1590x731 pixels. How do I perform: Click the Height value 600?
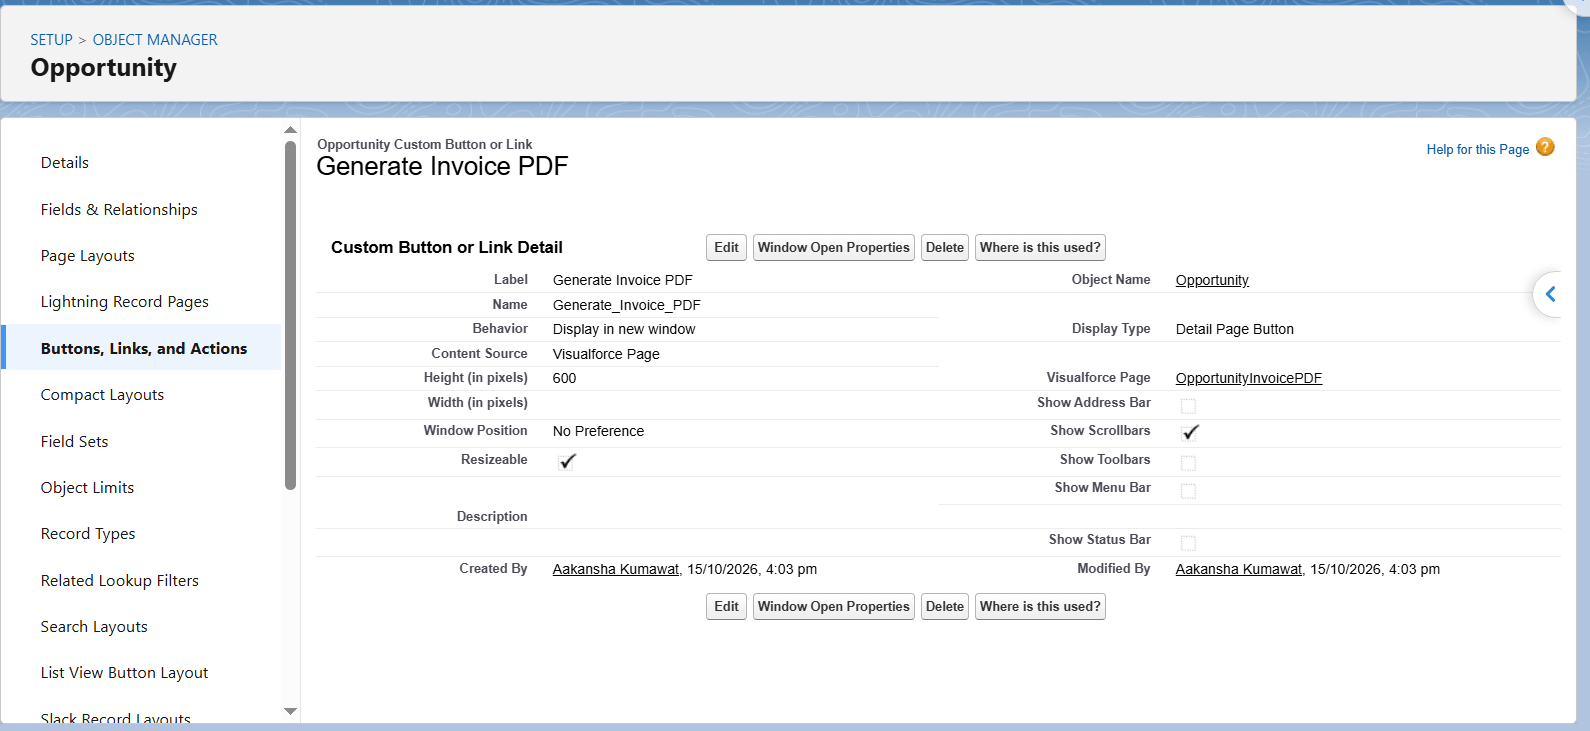point(565,378)
